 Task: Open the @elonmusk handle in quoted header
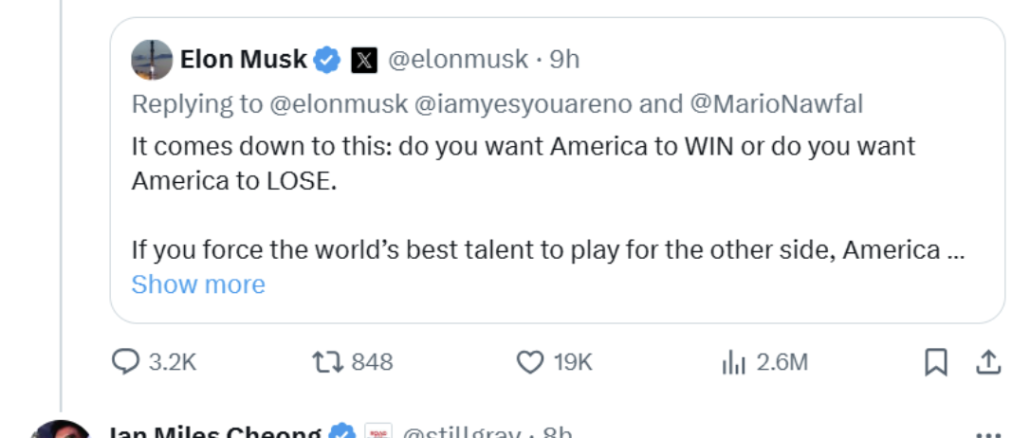(x=457, y=60)
